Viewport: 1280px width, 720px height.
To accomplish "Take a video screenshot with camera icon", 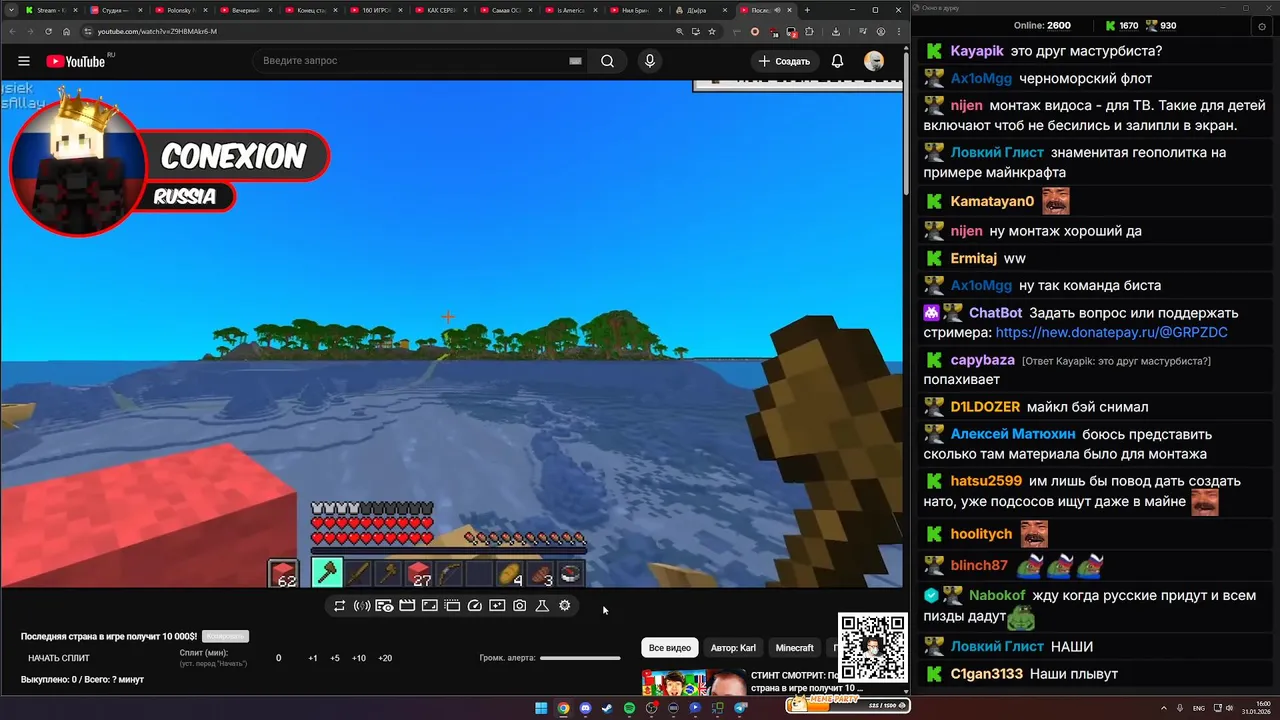I will pos(520,605).
